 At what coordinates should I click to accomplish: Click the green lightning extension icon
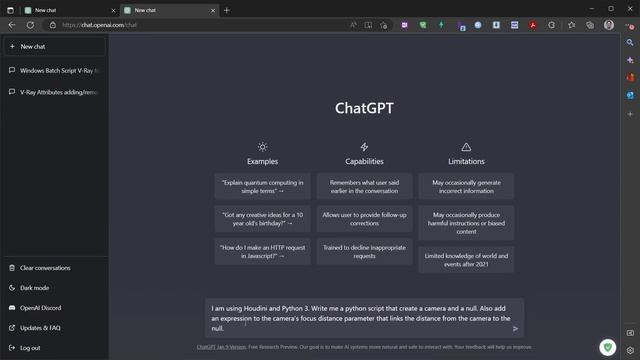(441, 25)
